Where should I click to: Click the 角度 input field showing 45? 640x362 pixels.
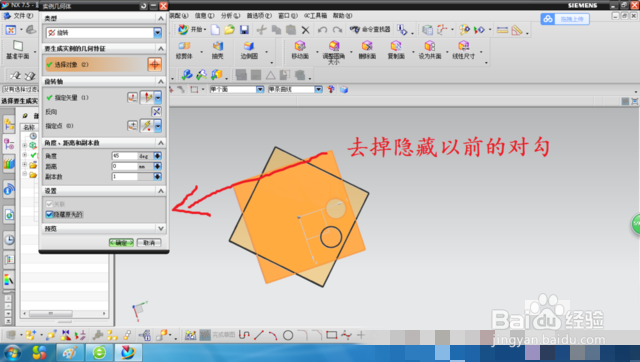click(x=124, y=156)
